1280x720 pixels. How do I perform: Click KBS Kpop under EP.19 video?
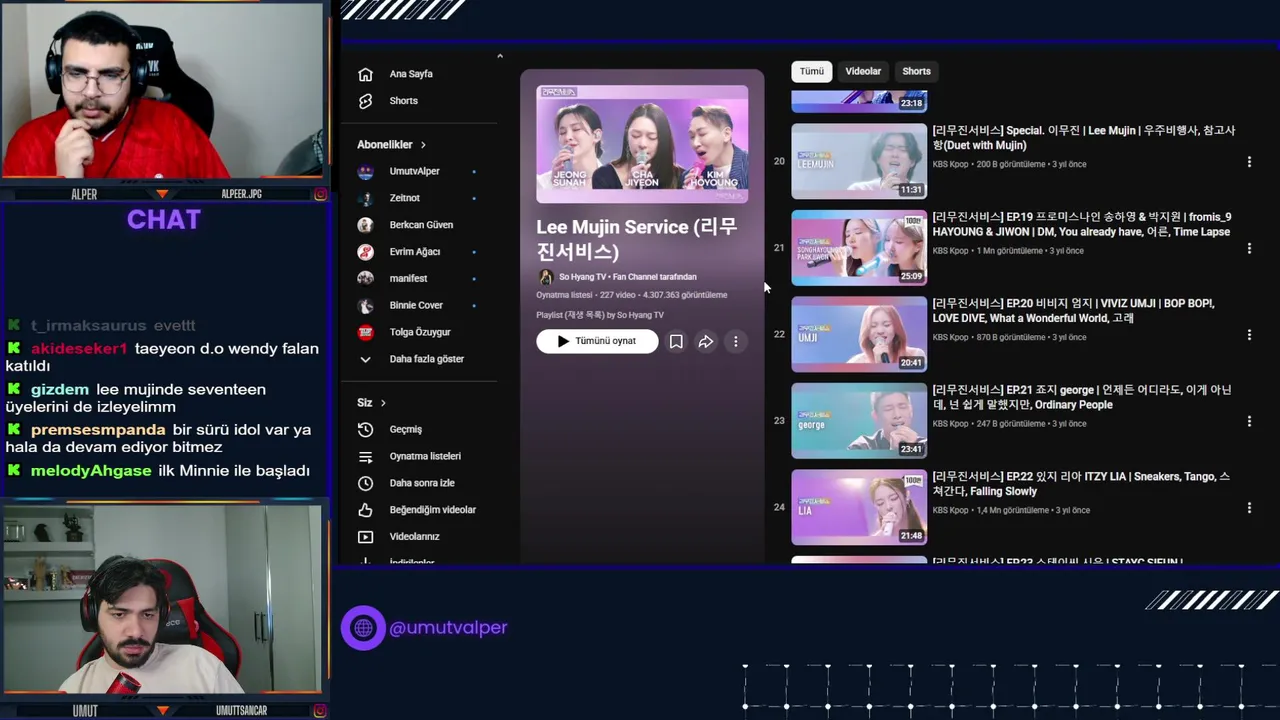[x=950, y=251]
